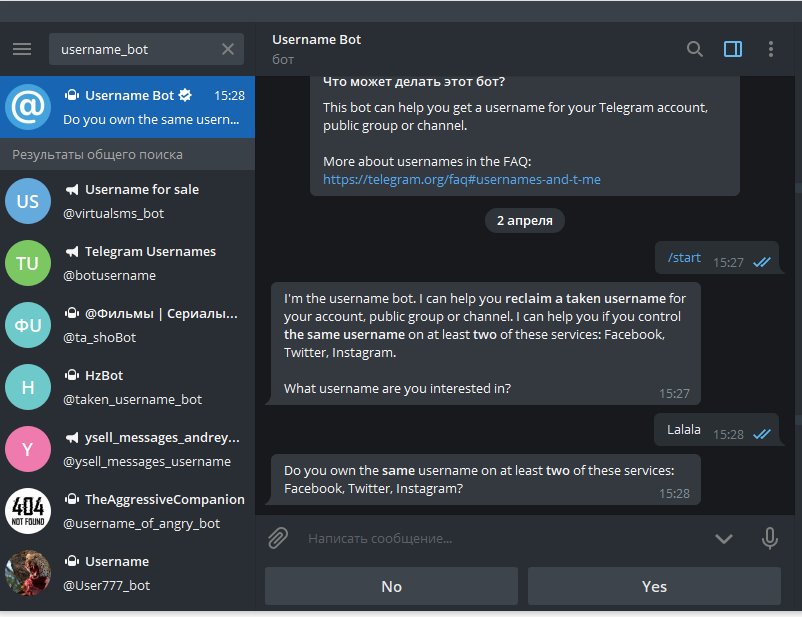This screenshot has height=617, width=802.
Task: Toggle the right info sidebar panel
Action: 733,49
